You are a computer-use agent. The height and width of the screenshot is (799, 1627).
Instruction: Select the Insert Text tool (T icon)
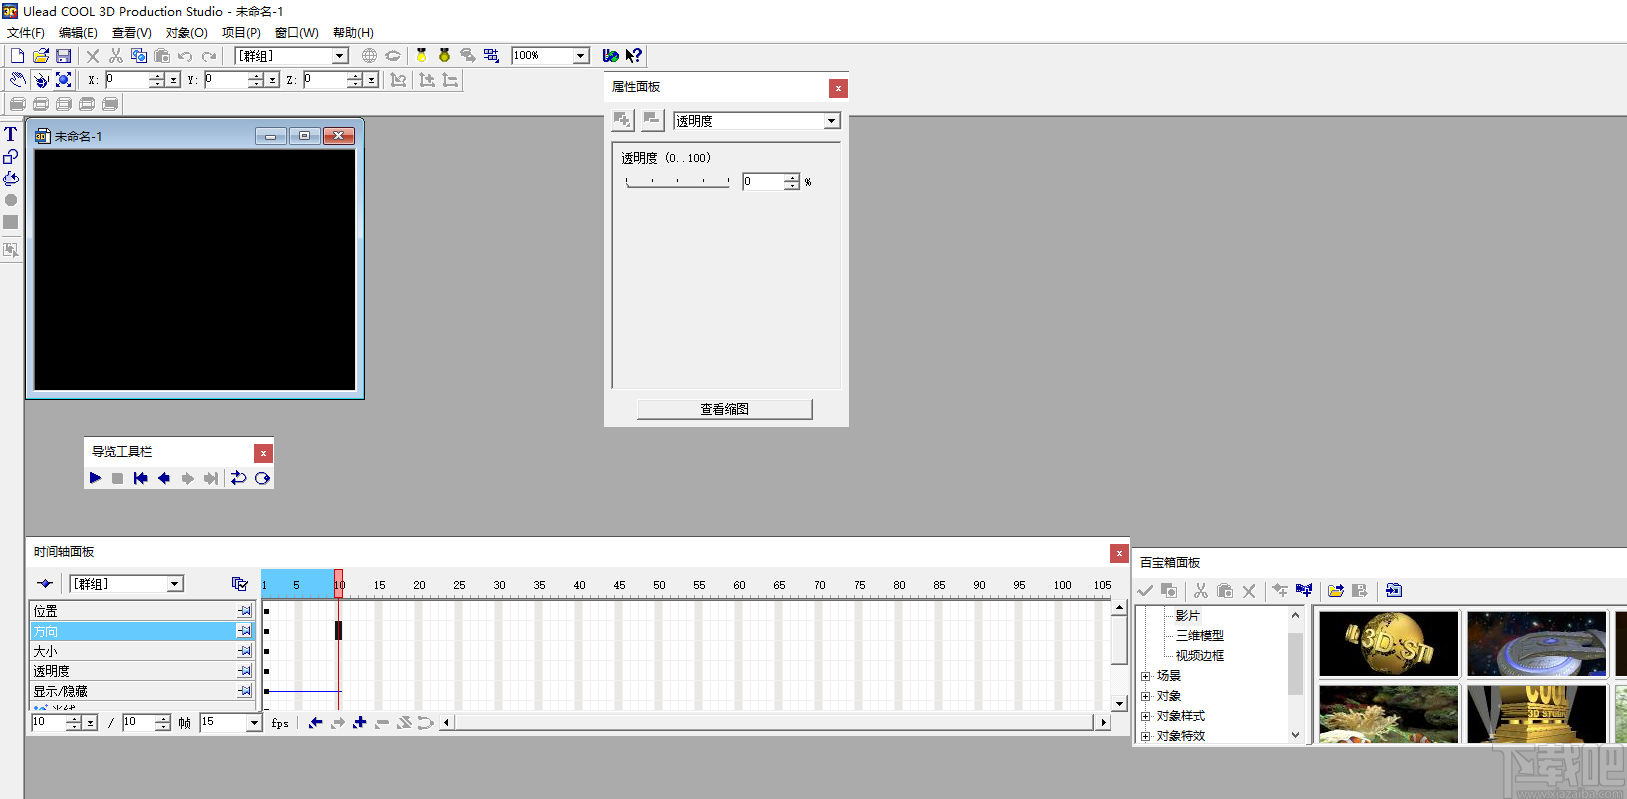coord(10,134)
